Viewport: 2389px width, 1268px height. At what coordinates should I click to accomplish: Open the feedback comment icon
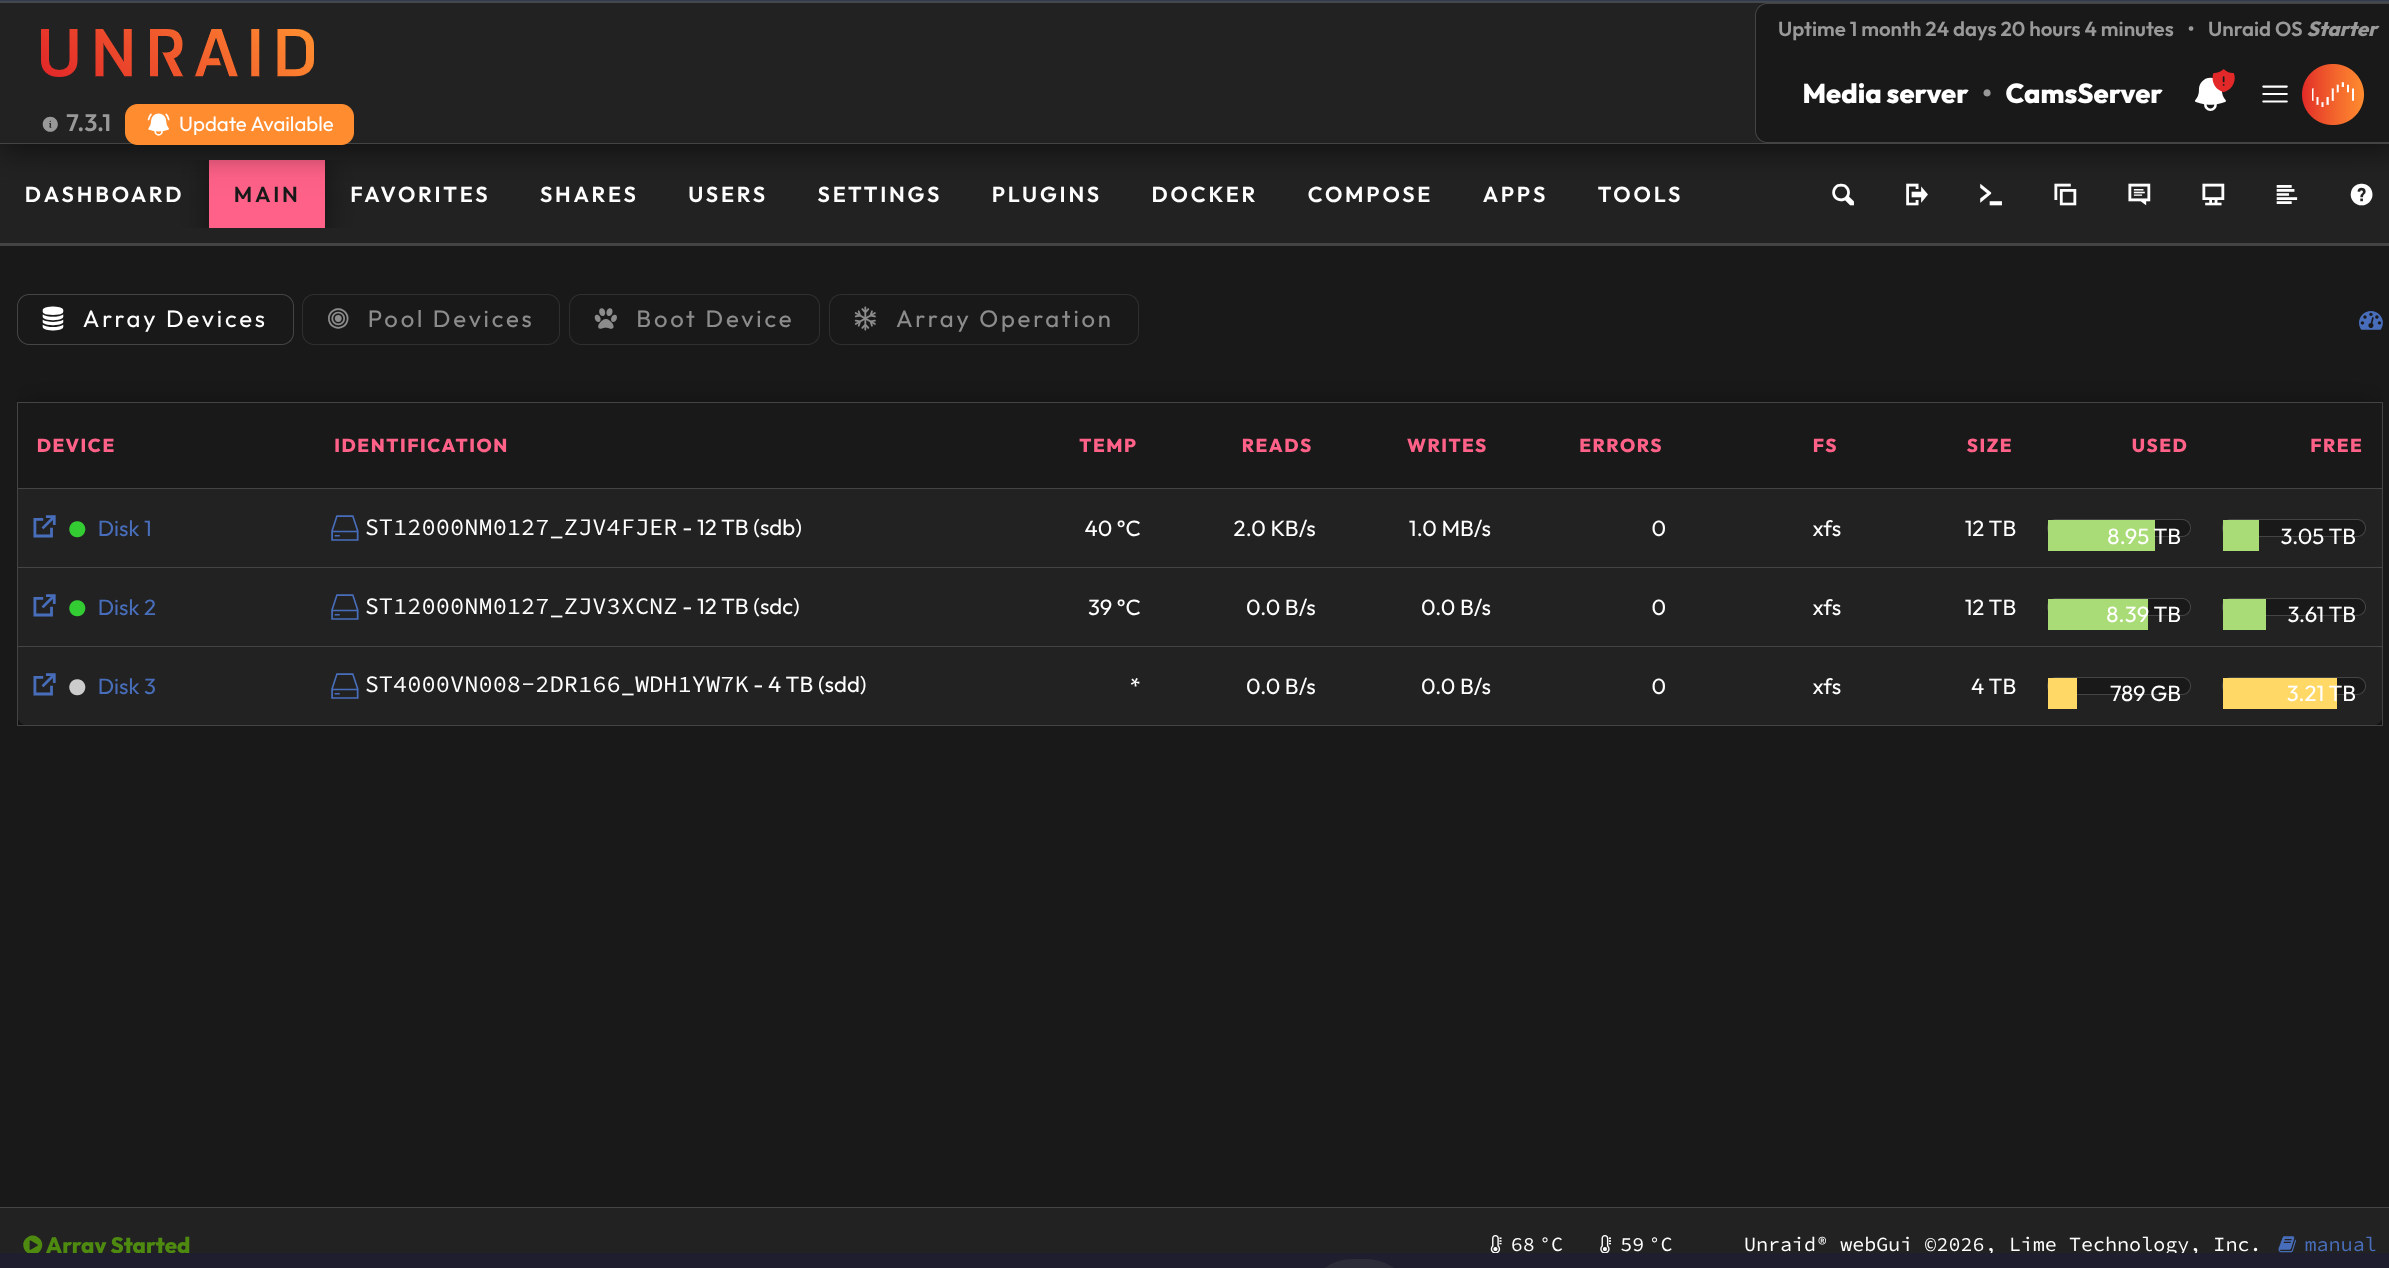click(2139, 195)
